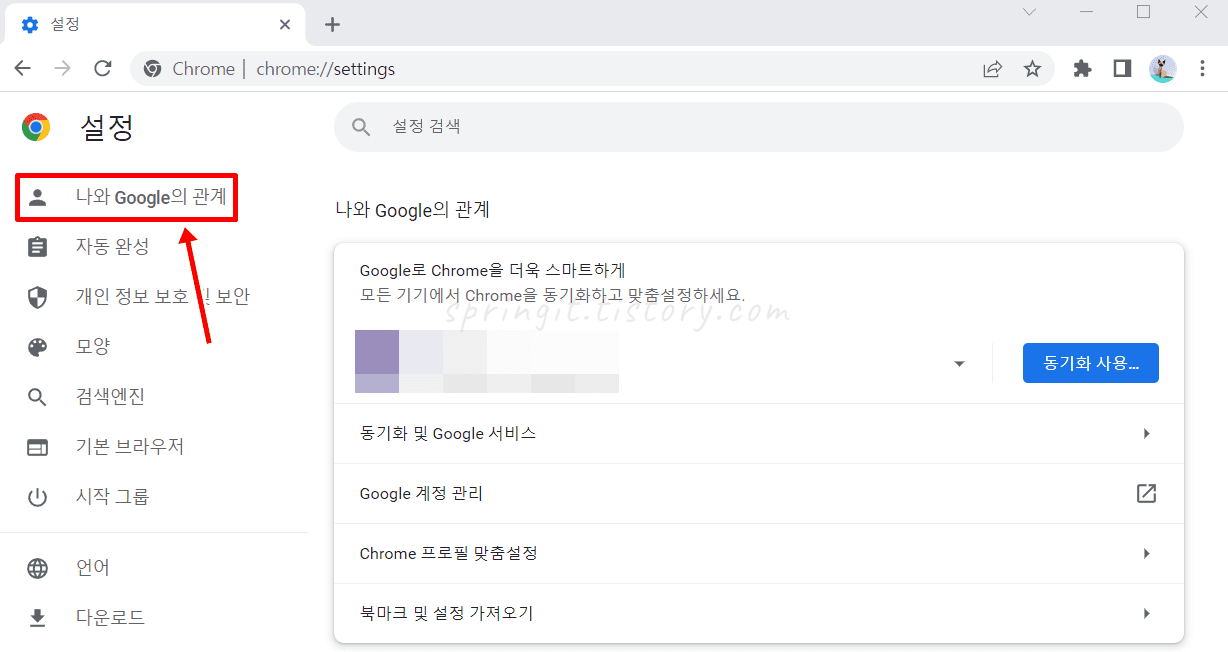Toggle the side panel icon
This screenshot has height=652, width=1228.
1122,69
